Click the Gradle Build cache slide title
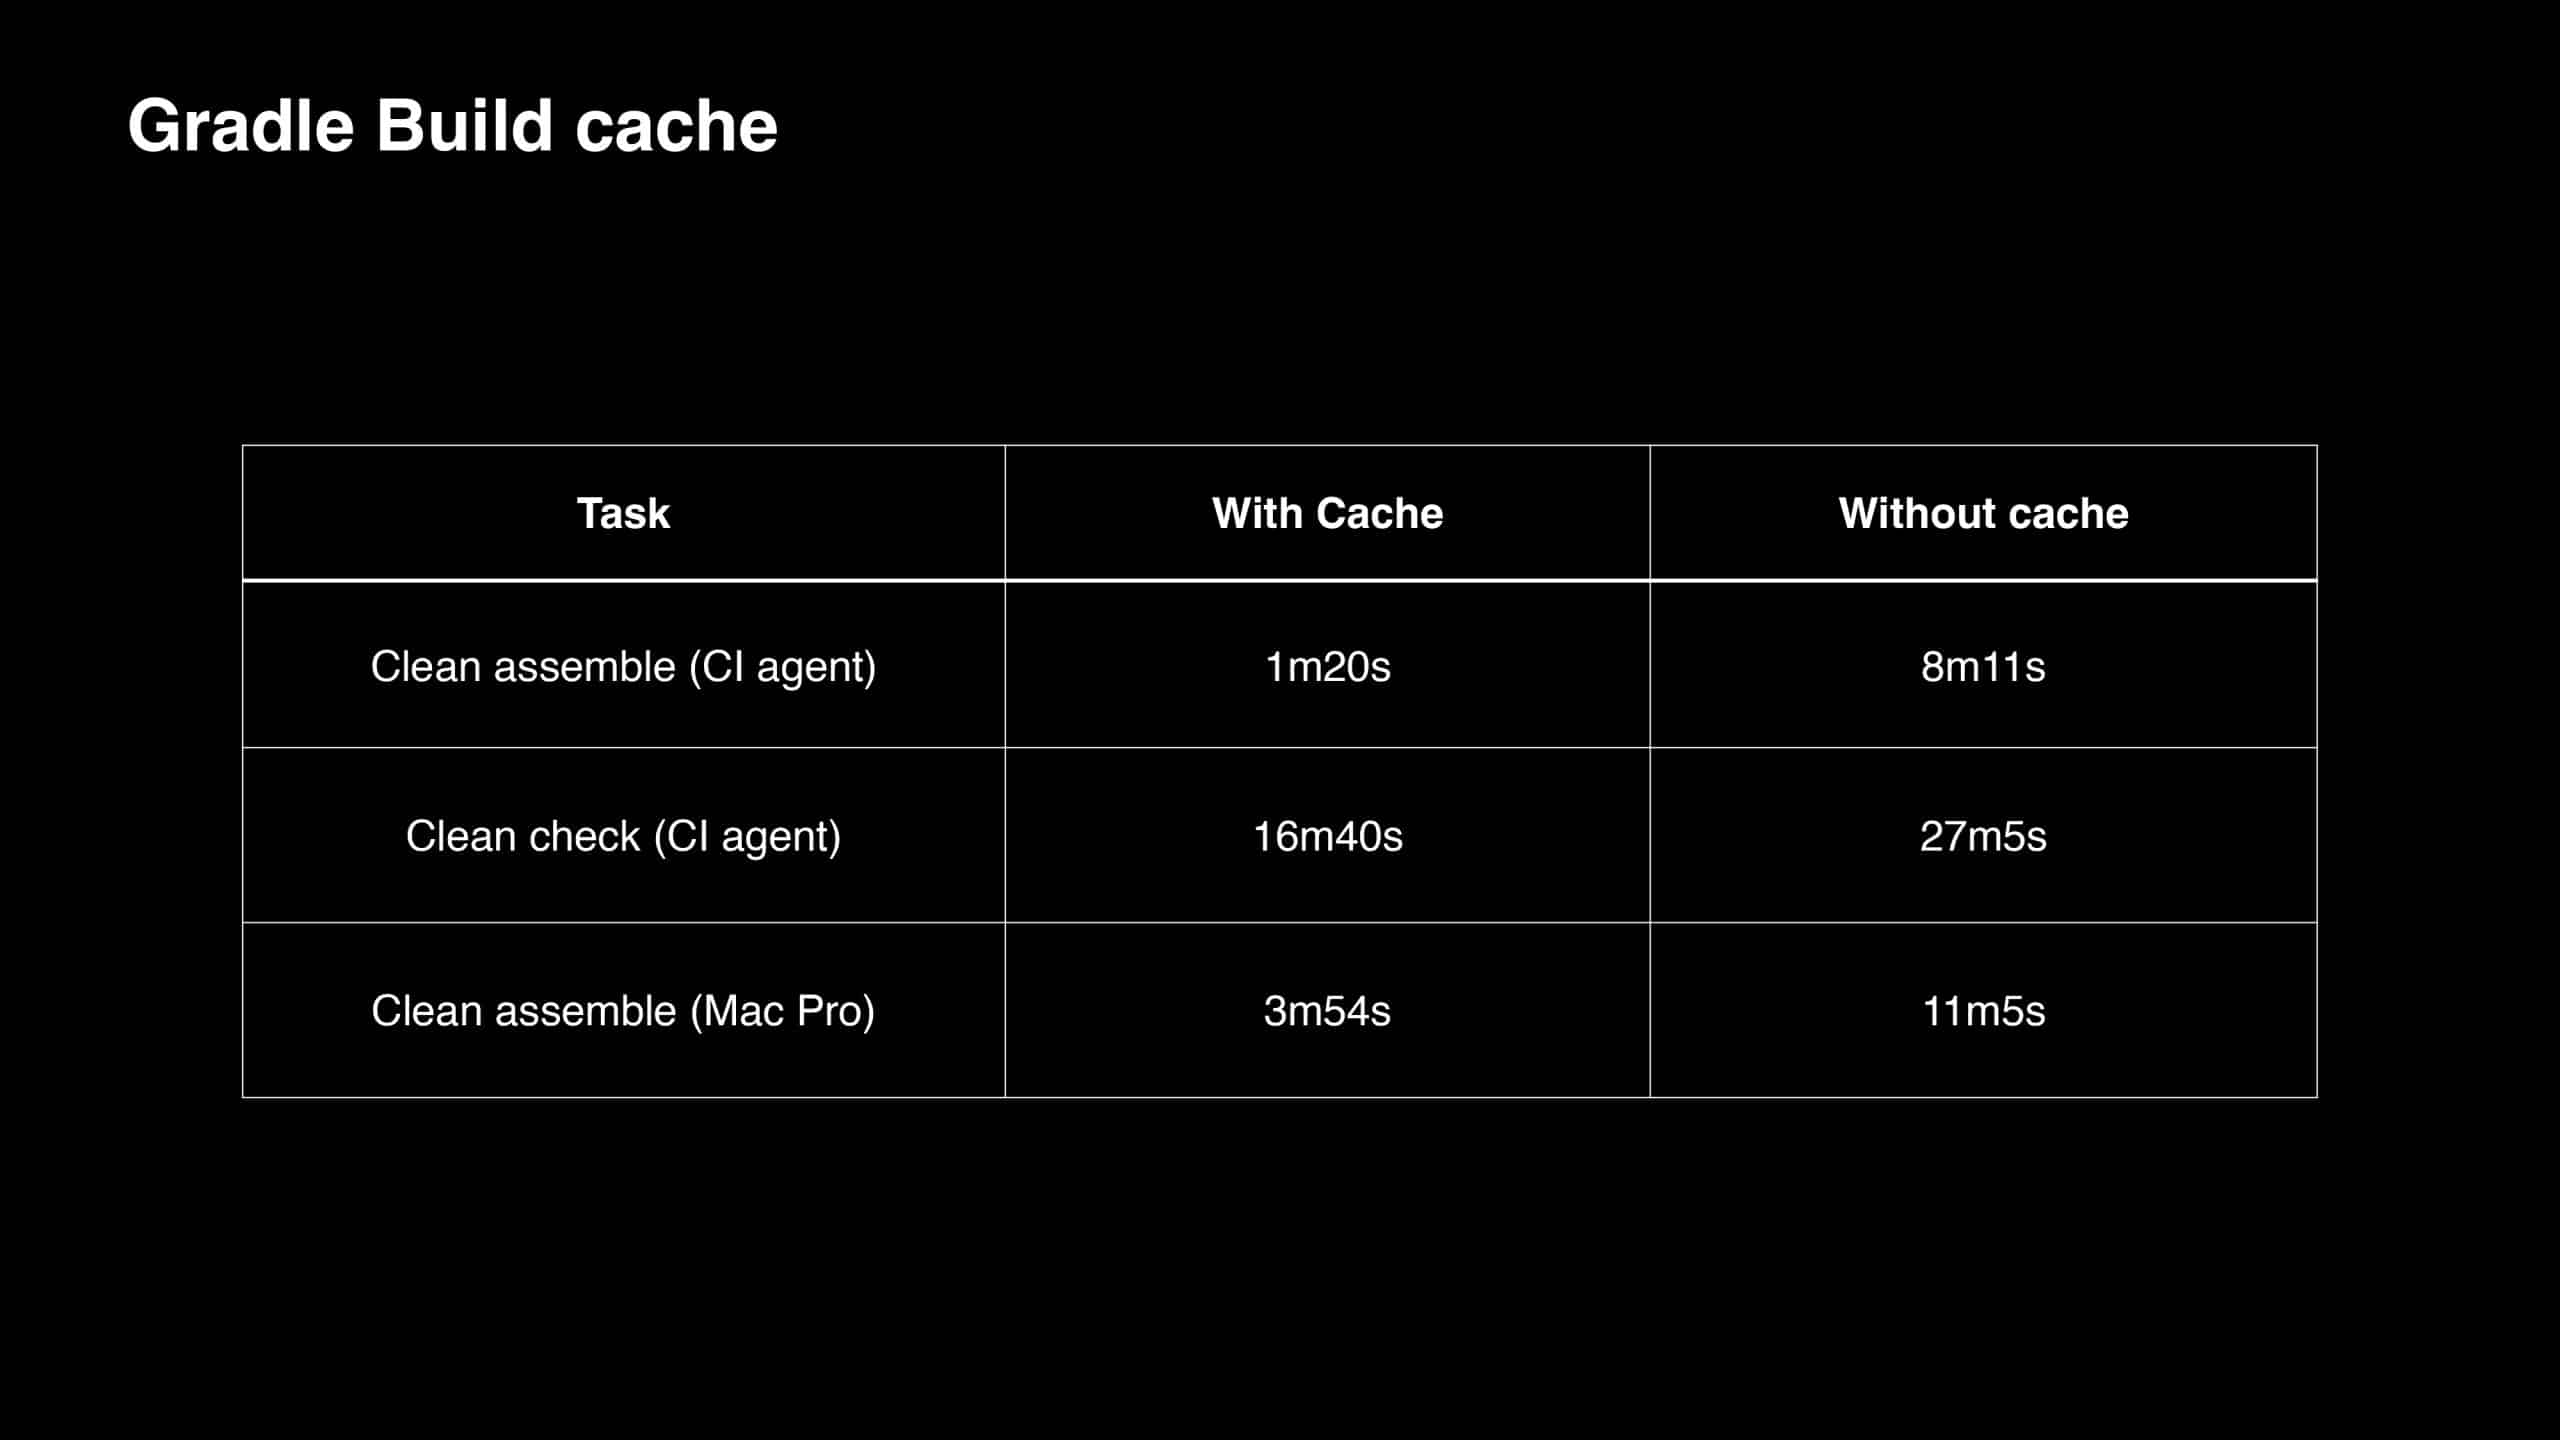The width and height of the screenshot is (2560, 1440). pyautogui.click(x=452, y=127)
